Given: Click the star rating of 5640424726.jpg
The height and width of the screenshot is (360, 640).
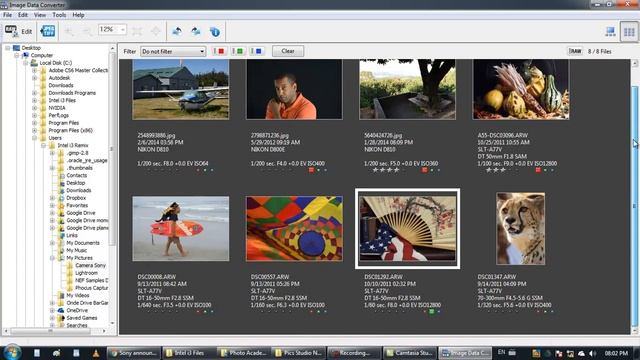Looking at the screenshot, I should point(386,170).
